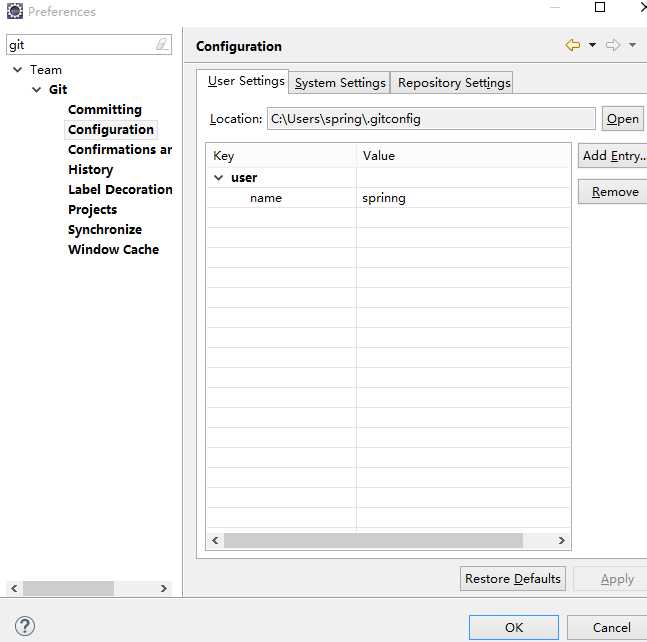The height and width of the screenshot is (642, 647).
Task: Open forward history dropdown arrow
Action: pos(633,45)
